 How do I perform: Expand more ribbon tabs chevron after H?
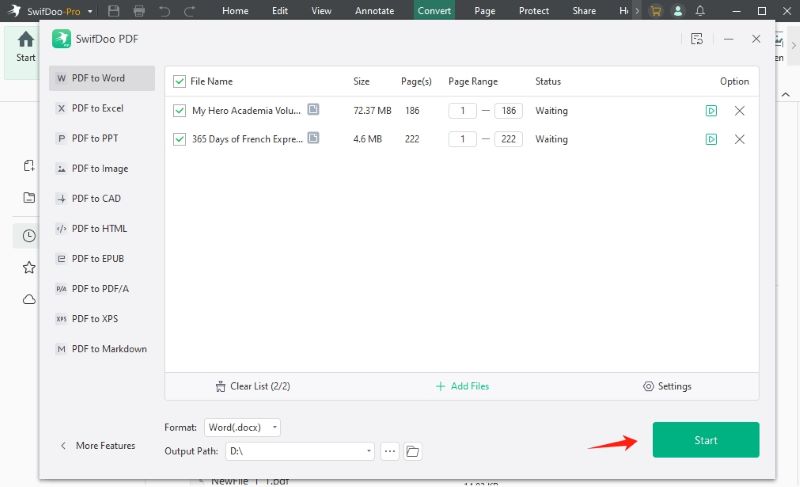click(x=637, y=11)
